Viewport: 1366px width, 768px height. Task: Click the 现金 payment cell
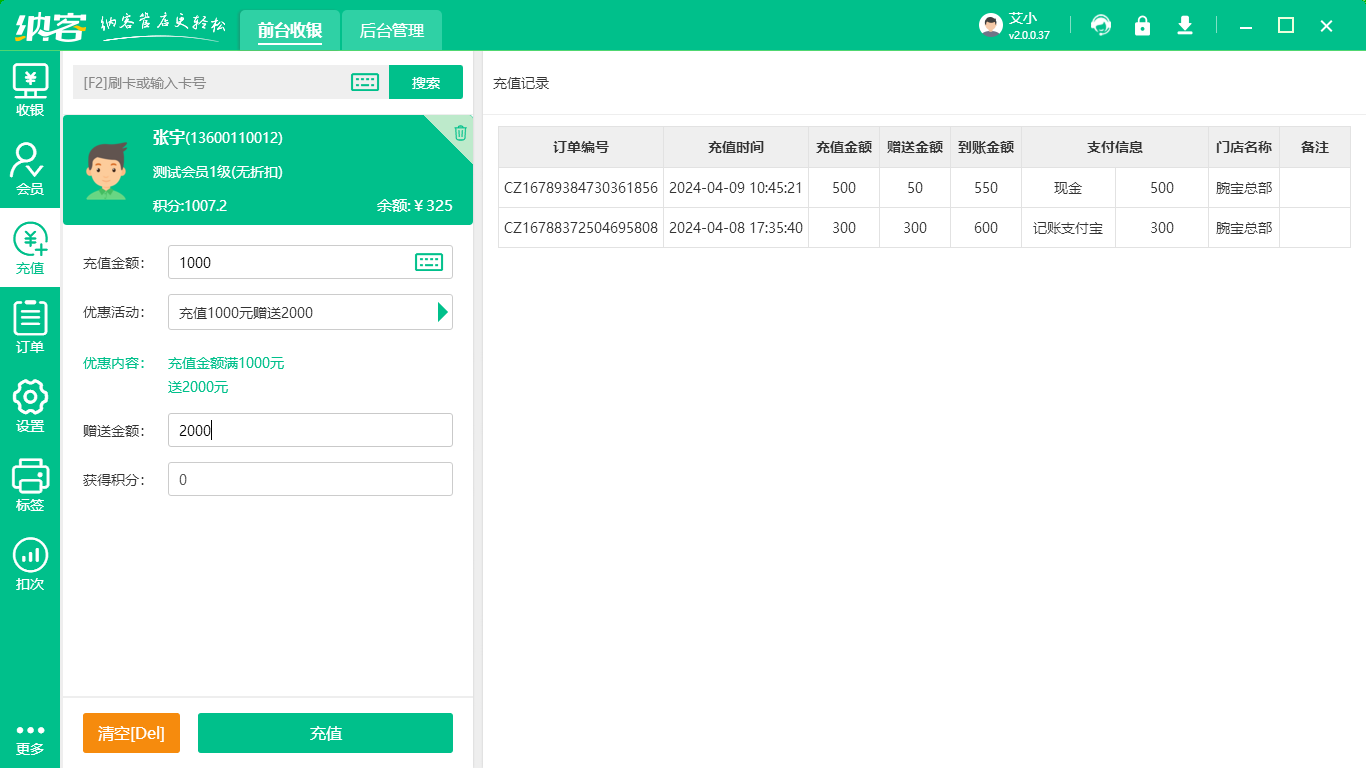pyautogui.click(x=1068, y=187)
